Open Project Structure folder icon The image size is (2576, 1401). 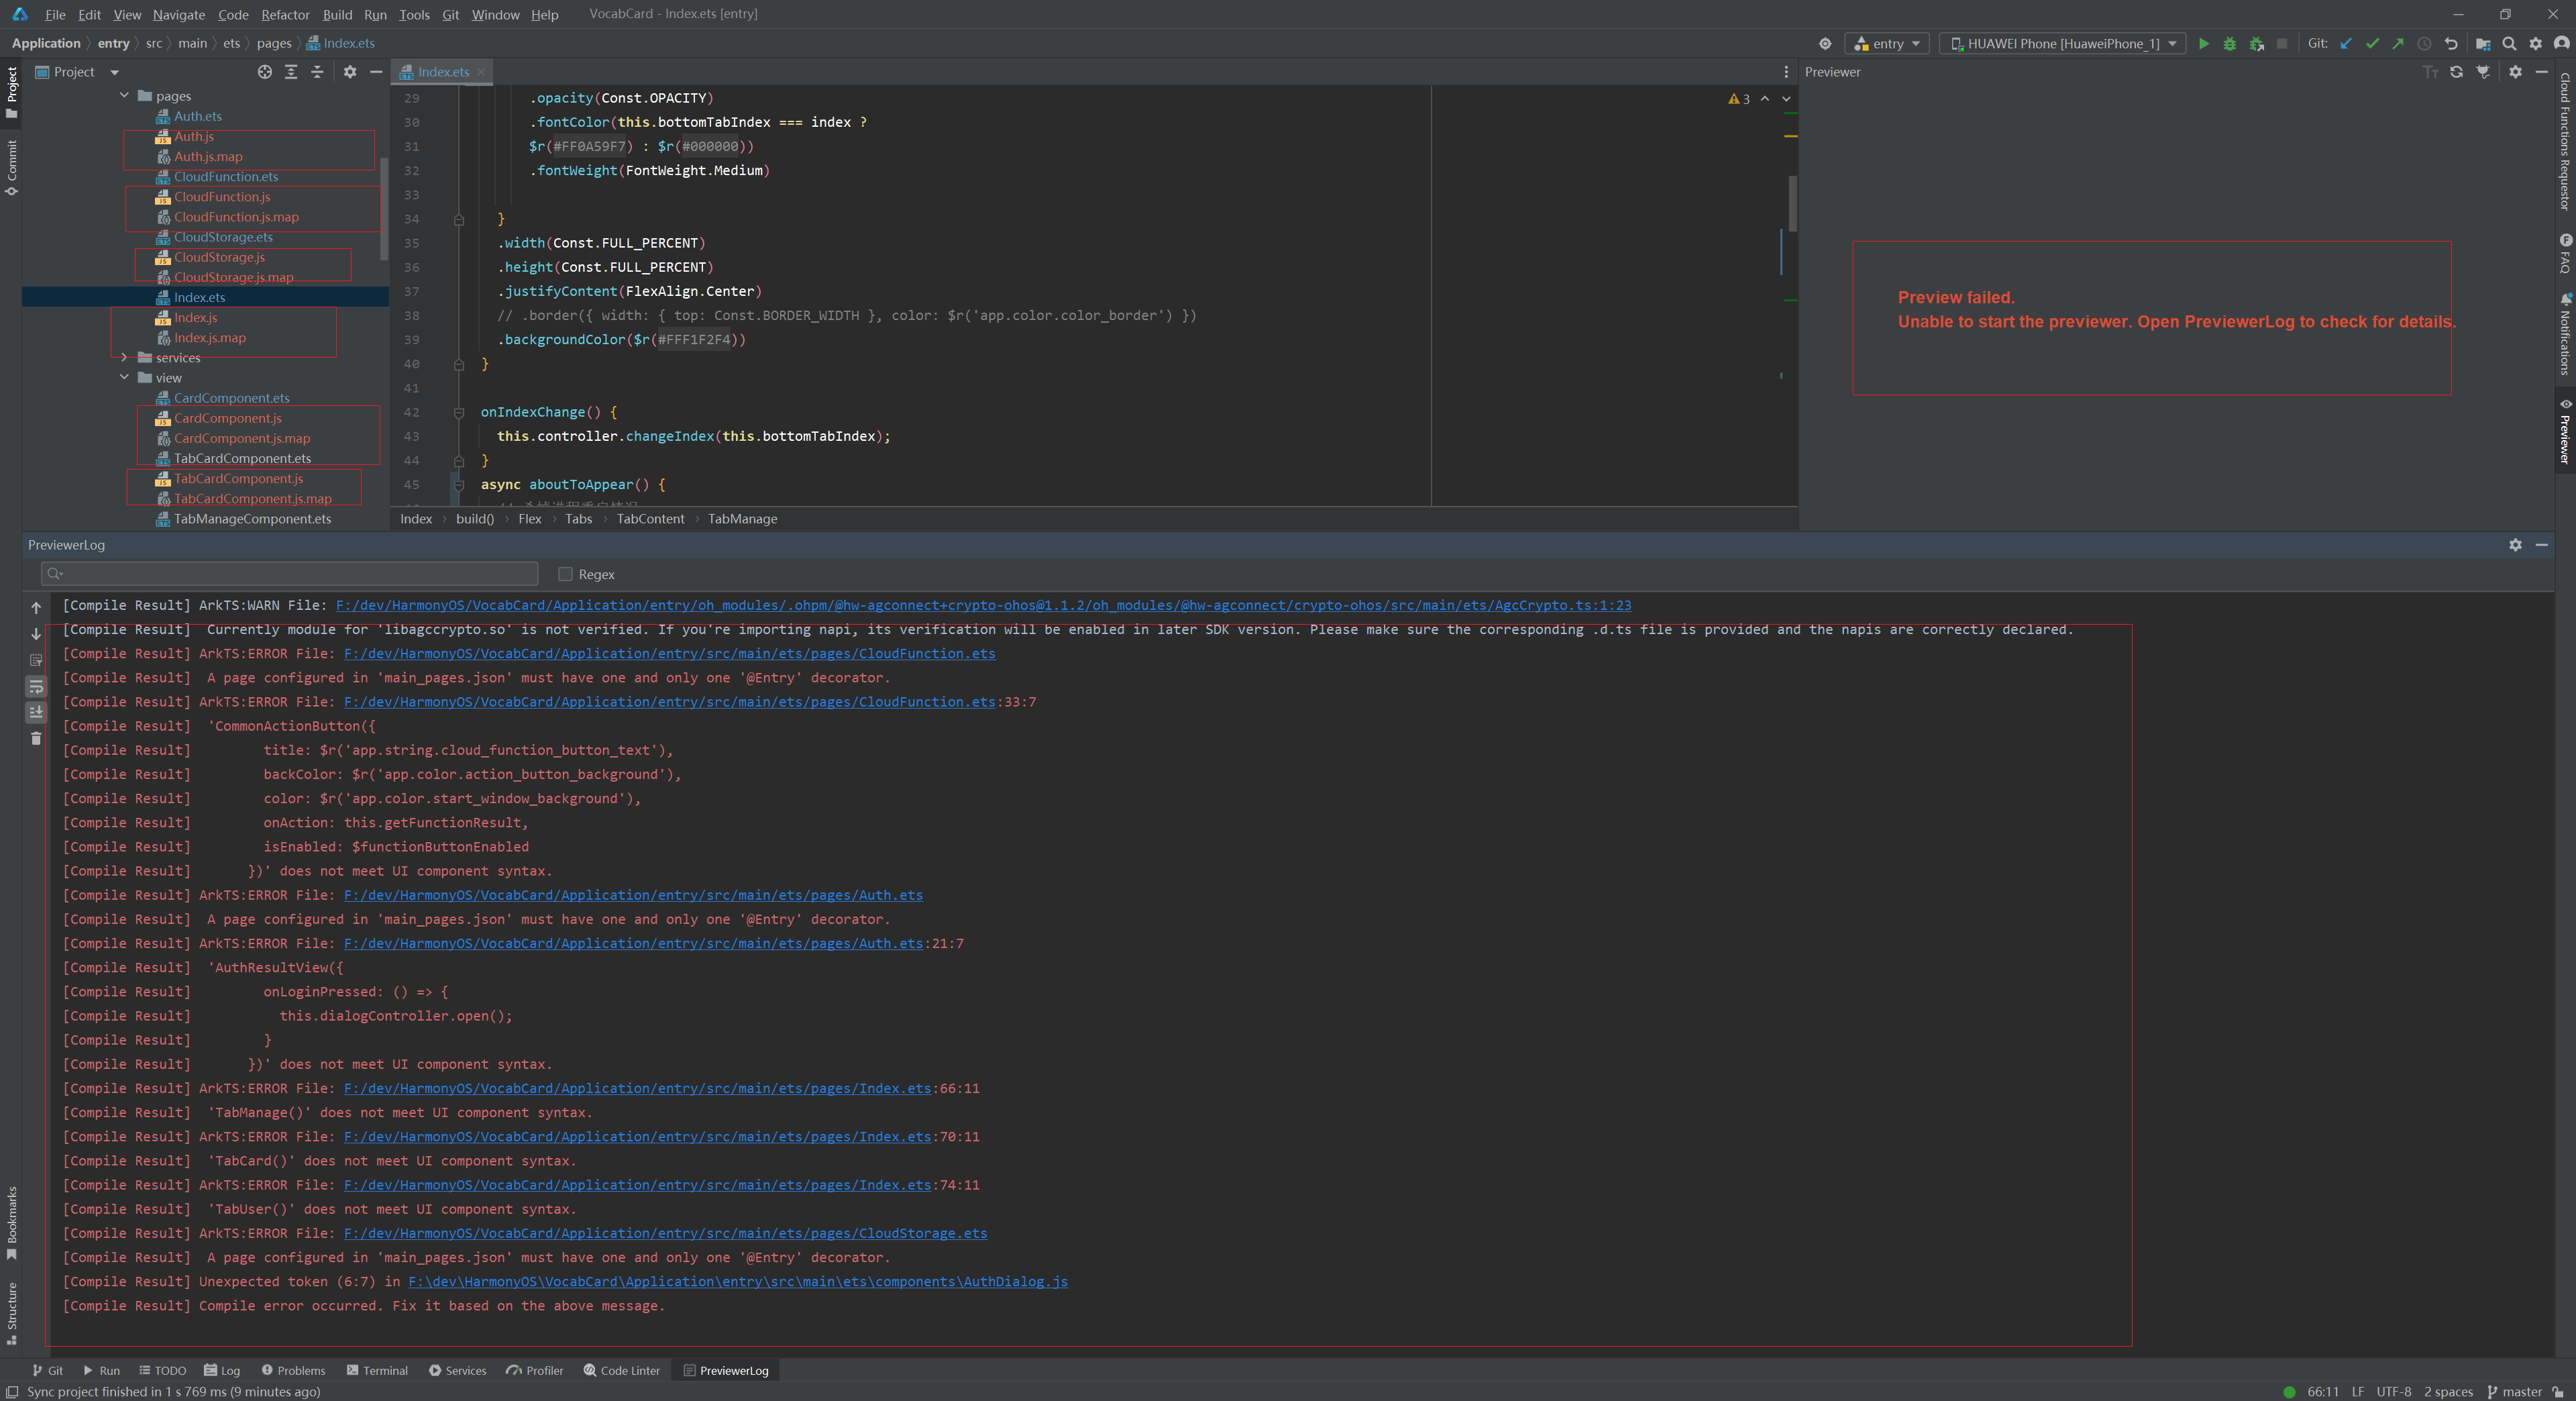click(2483, 43)
